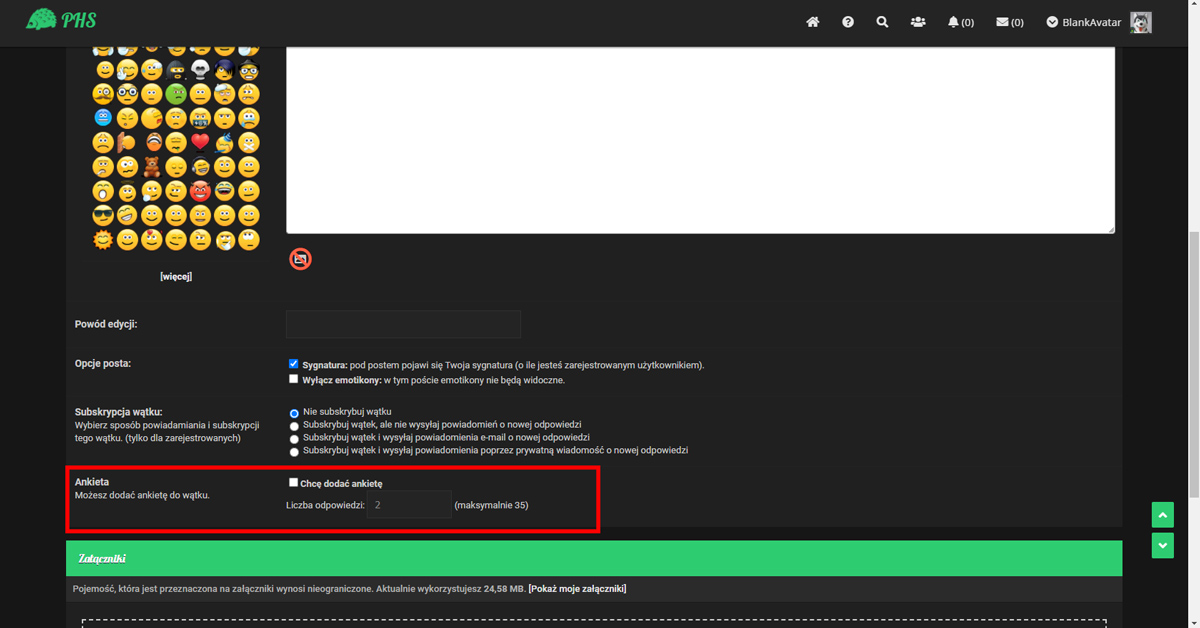The image size is (1200, 628).
Task: Open the BlankAvatar user dropdown
Action: (x=1084, y=22)
